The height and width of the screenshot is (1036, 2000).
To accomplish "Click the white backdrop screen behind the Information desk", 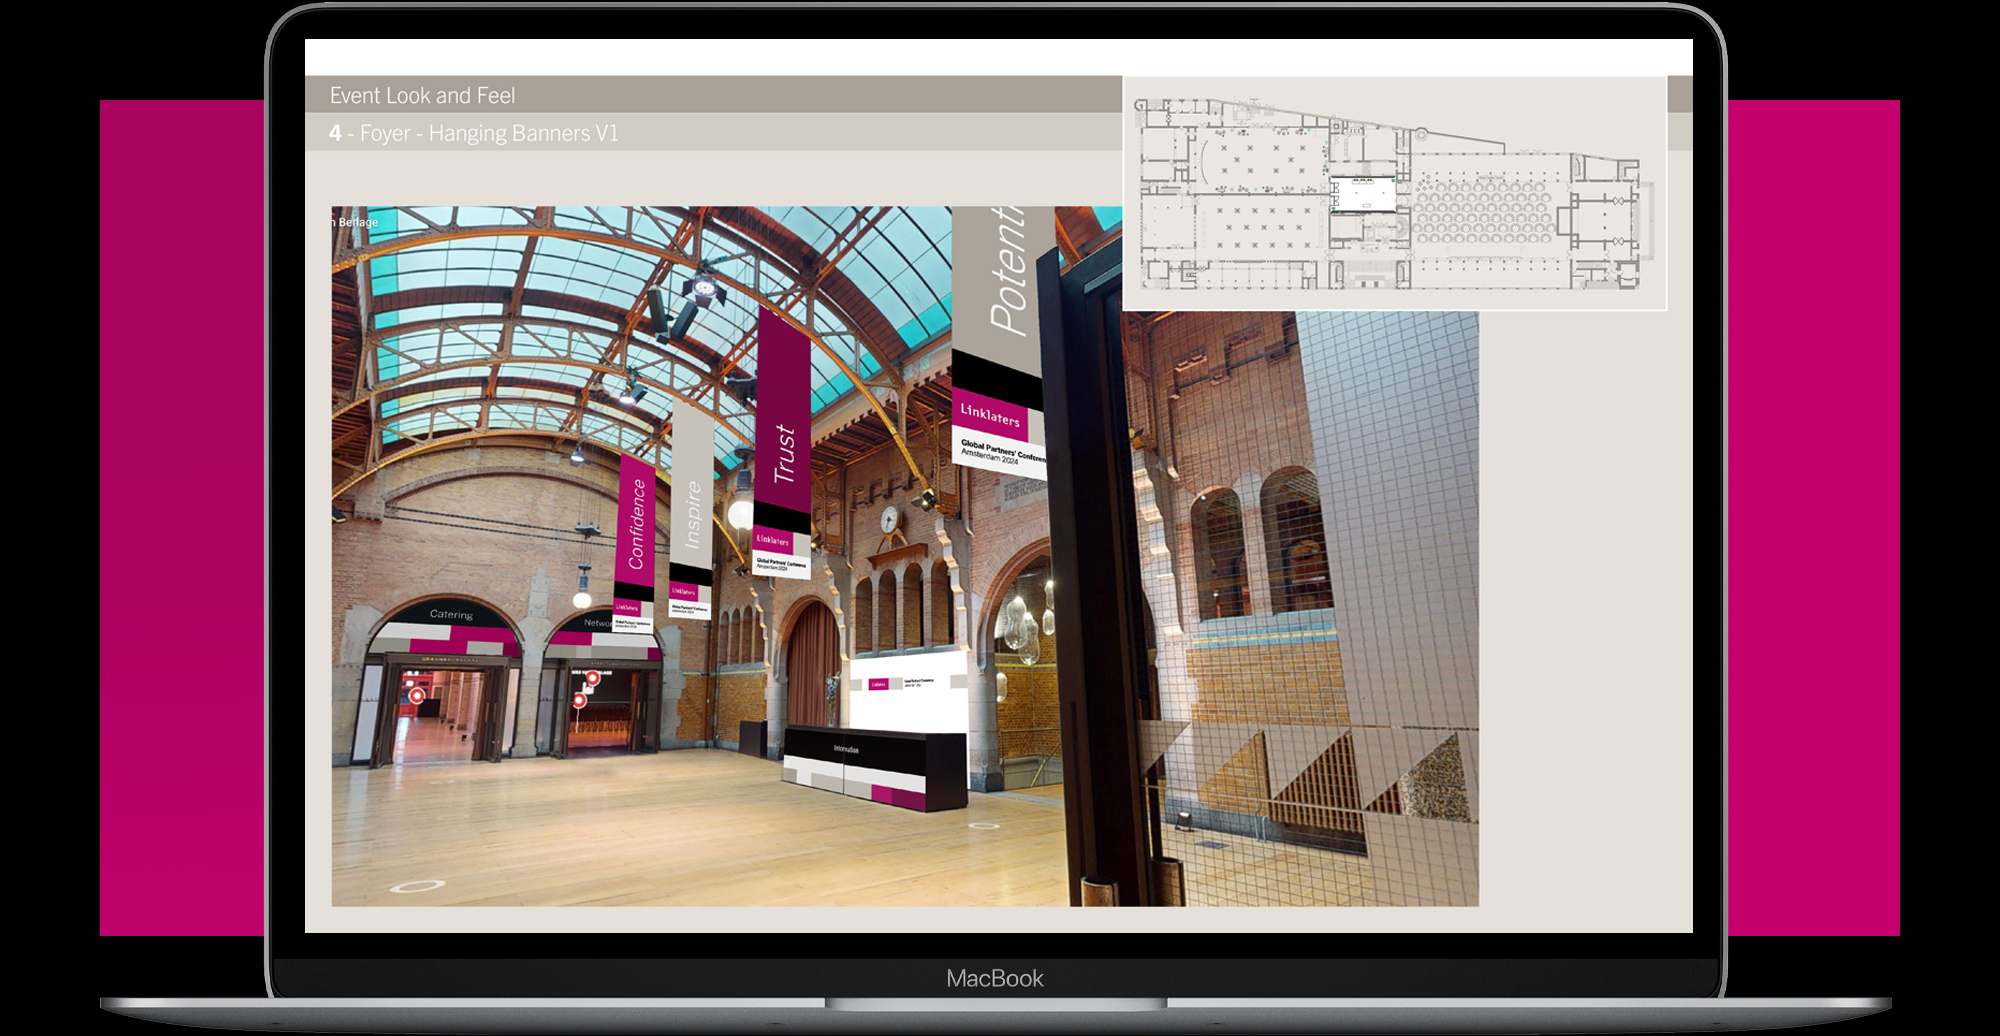I will point(908,692).
